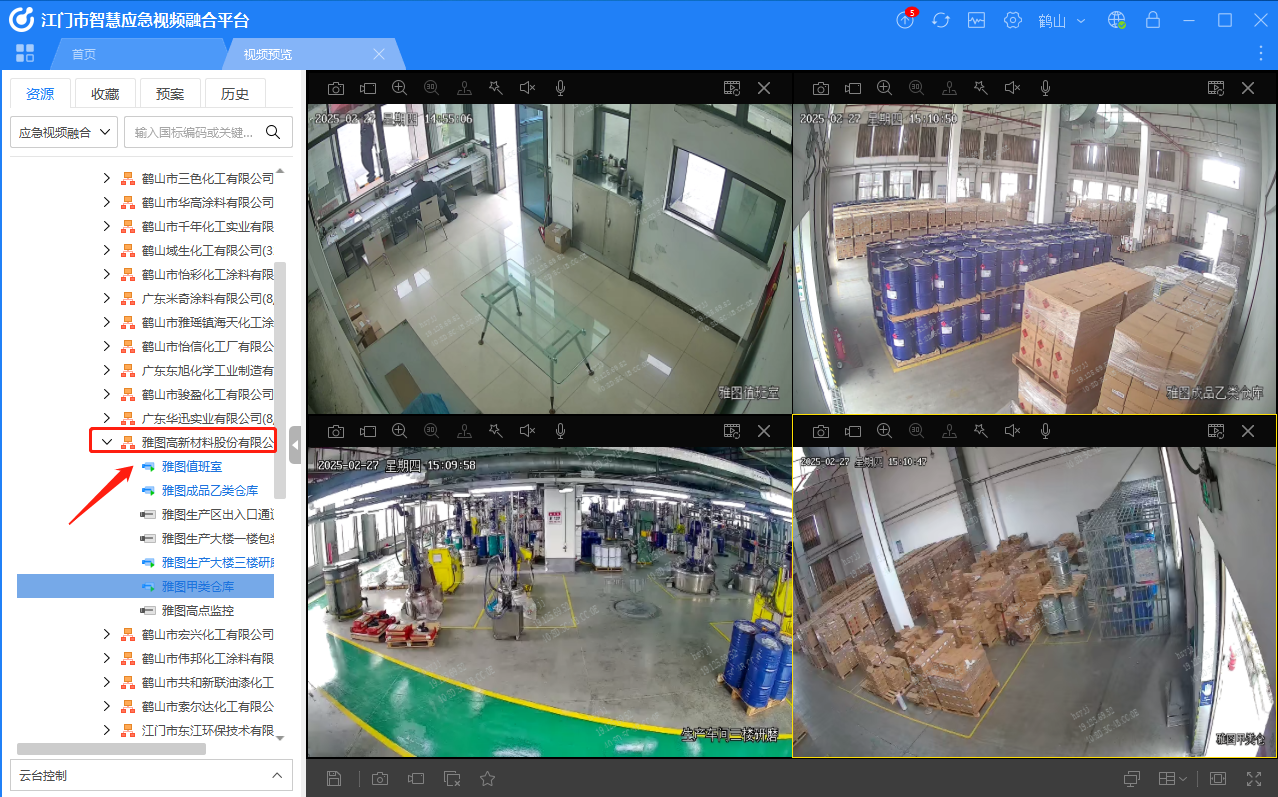Open the 应急视频融合 dropdown
Image resolution: width=1278 pixels, height=797 pixels.
pyautogui.click(x=65, y=132)
